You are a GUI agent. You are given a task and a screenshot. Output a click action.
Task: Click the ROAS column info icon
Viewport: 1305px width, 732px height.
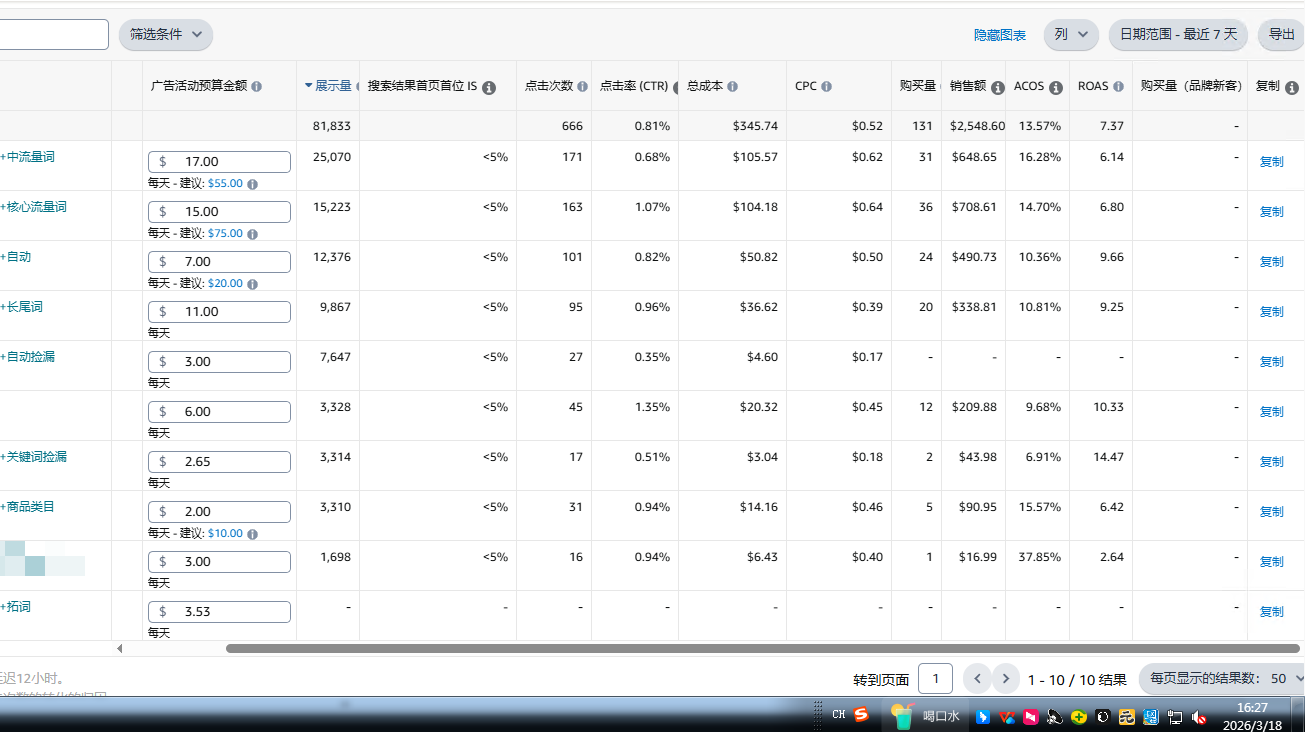pyautogui.click(x=1118, y=87)
